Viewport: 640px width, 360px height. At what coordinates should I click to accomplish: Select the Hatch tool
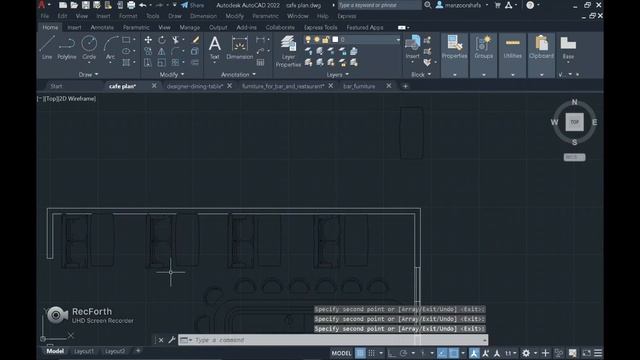tap(126, 62)
